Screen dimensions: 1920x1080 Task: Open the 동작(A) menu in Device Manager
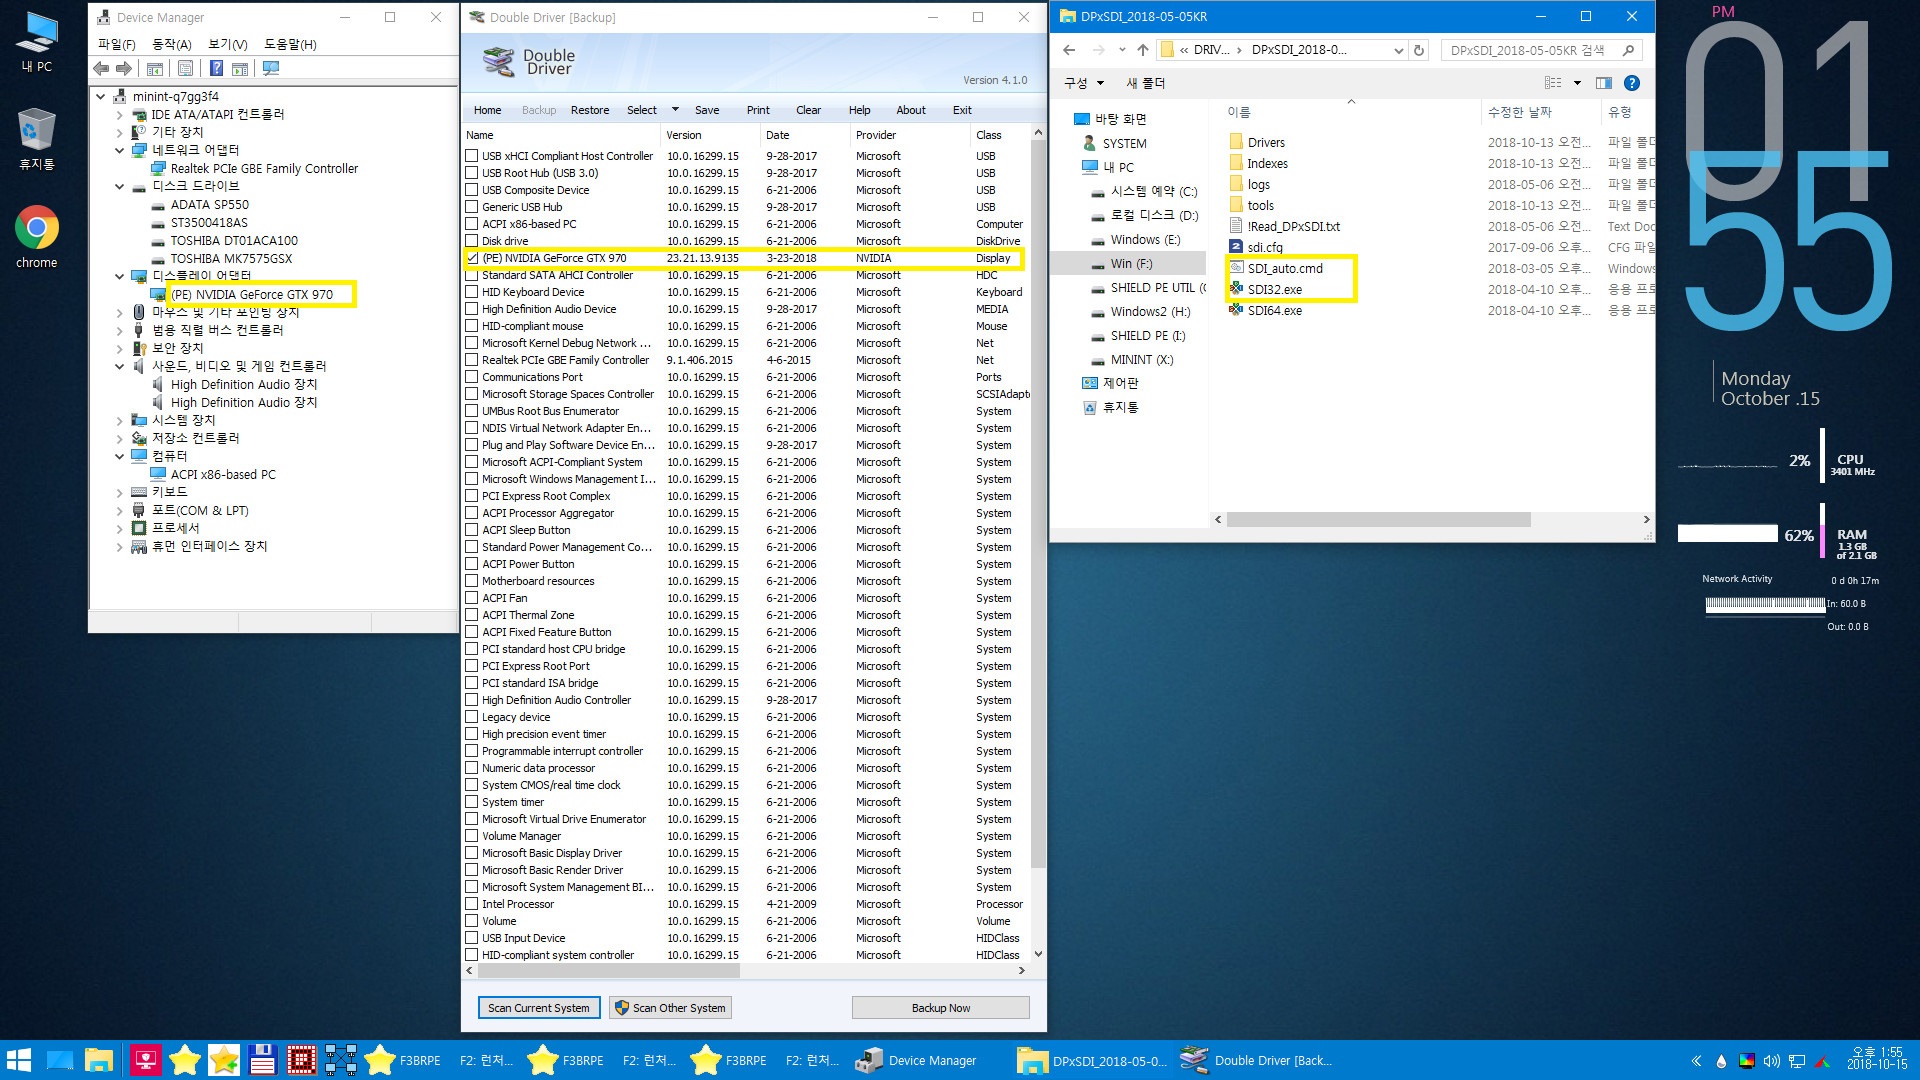click(x=171, y=44)
